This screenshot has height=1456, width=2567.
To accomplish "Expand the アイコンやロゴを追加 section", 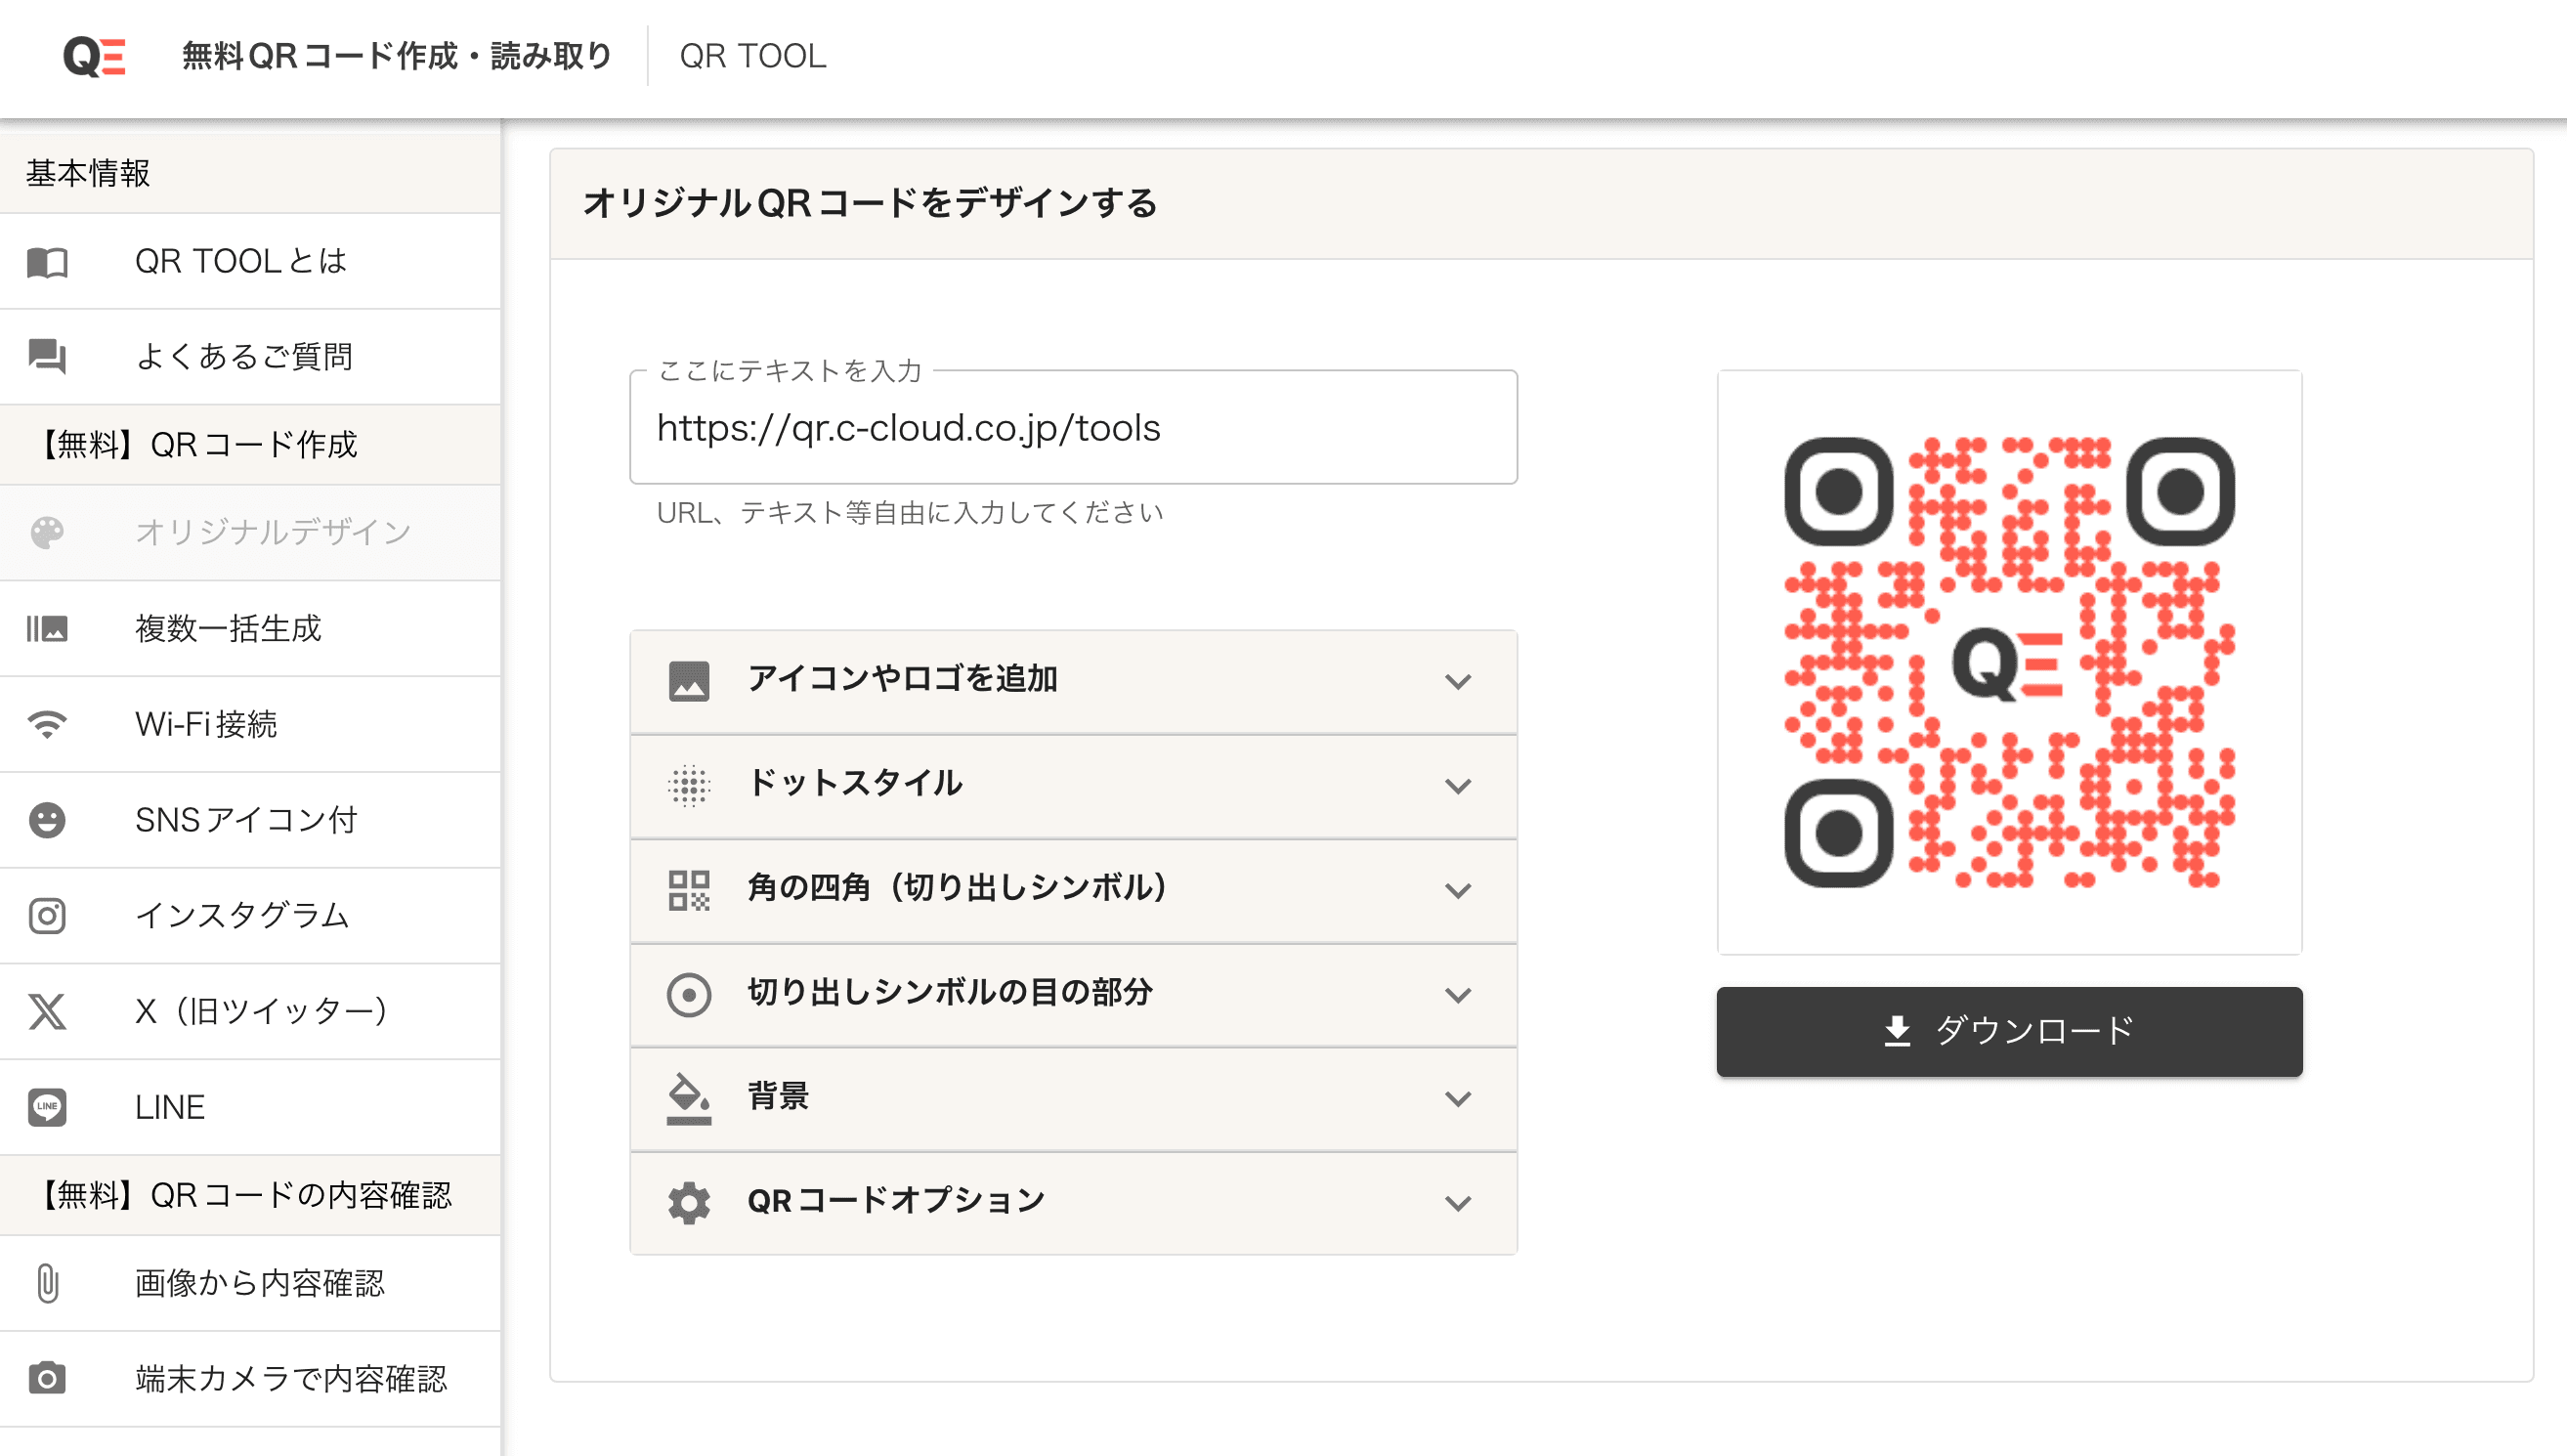I will click(x=1071, y=681).
